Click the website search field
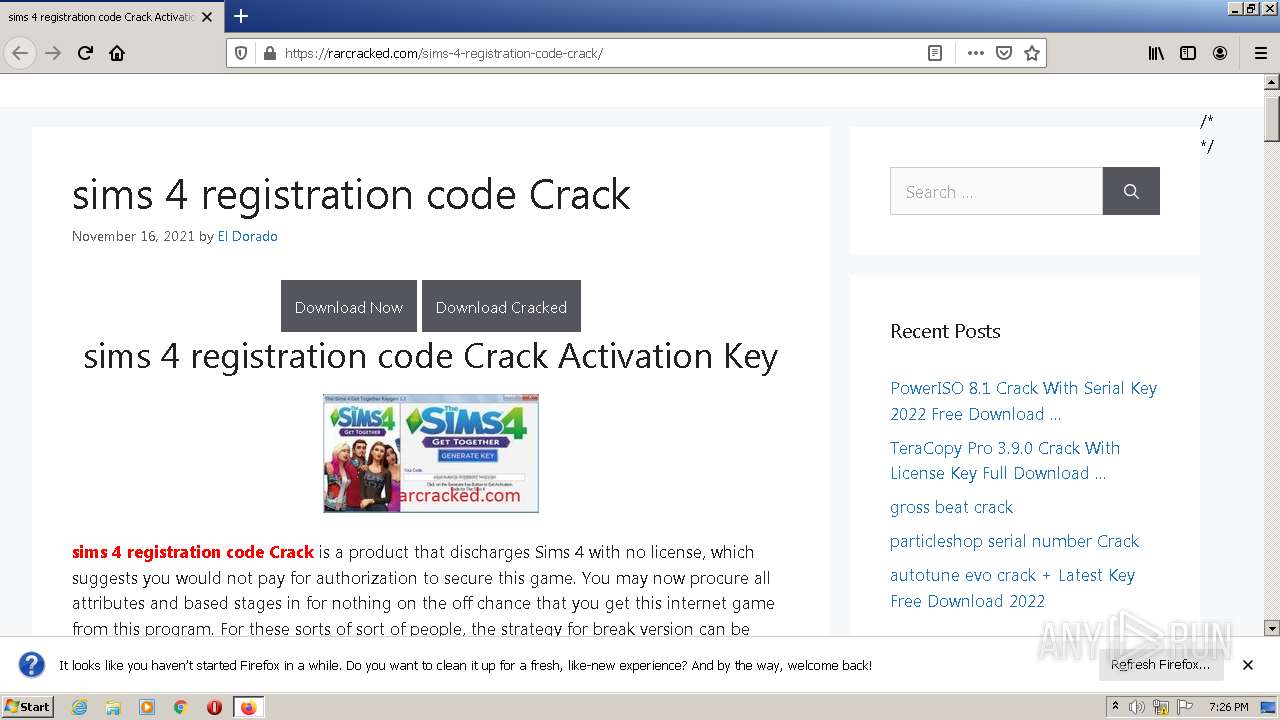The height and width of the screenshot is (720, 1280). tap(996, 191)
